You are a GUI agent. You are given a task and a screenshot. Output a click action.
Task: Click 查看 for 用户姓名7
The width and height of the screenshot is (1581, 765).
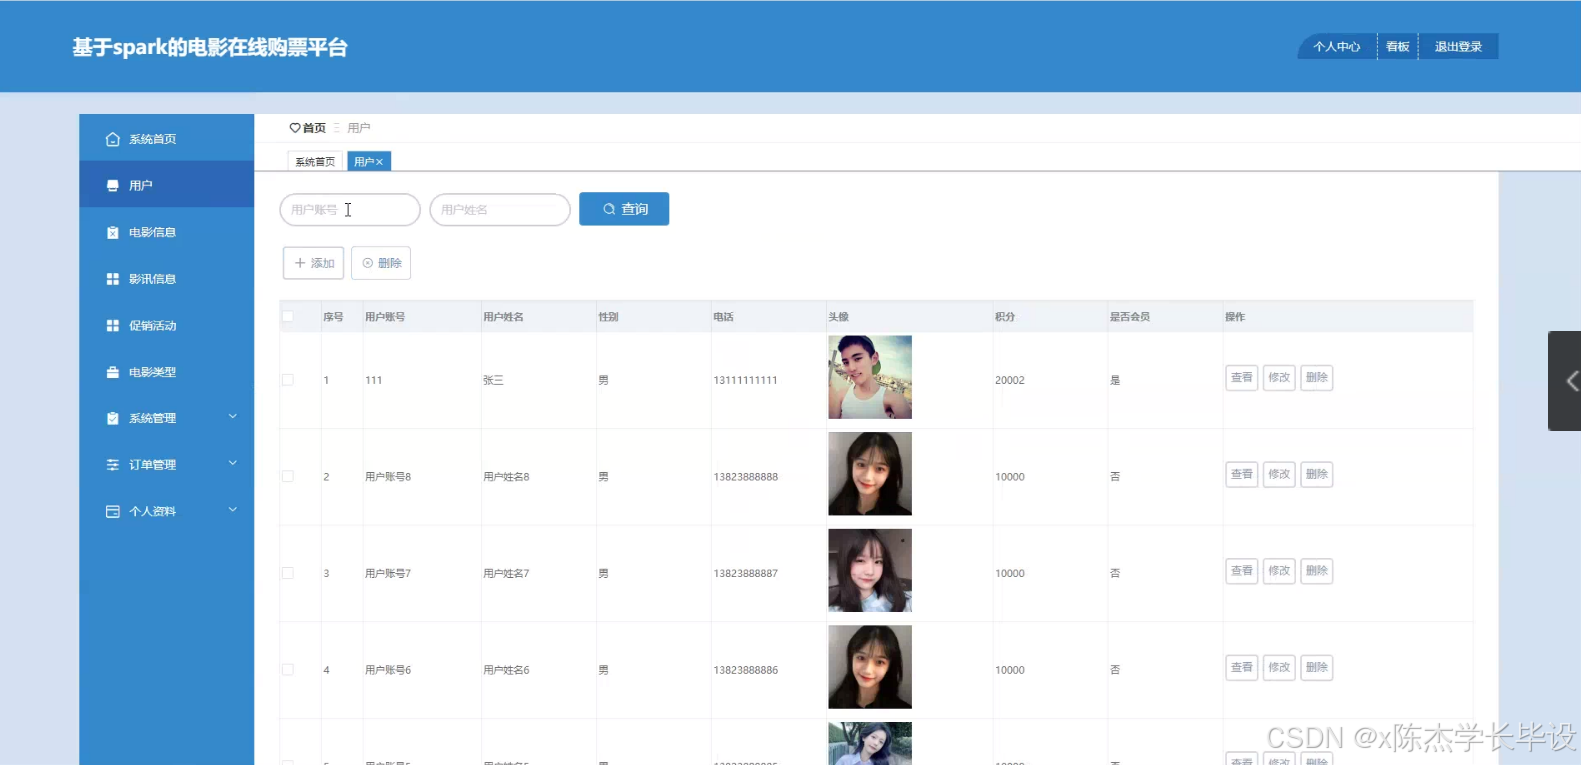1242,571
